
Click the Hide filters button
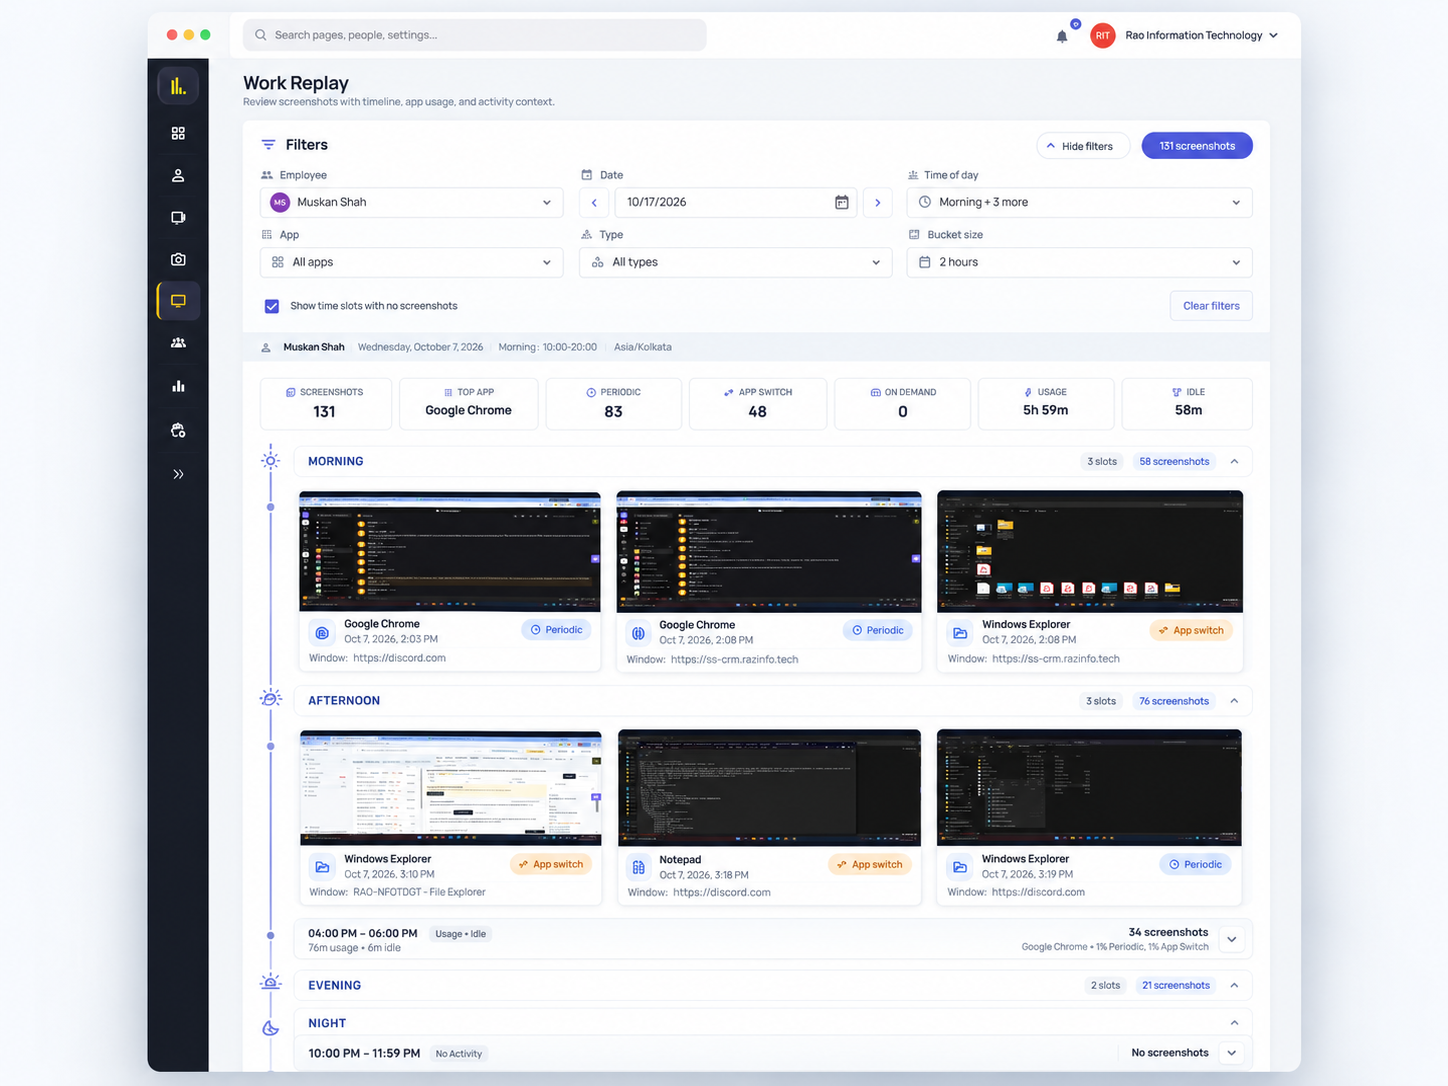tap(1083, 146)
